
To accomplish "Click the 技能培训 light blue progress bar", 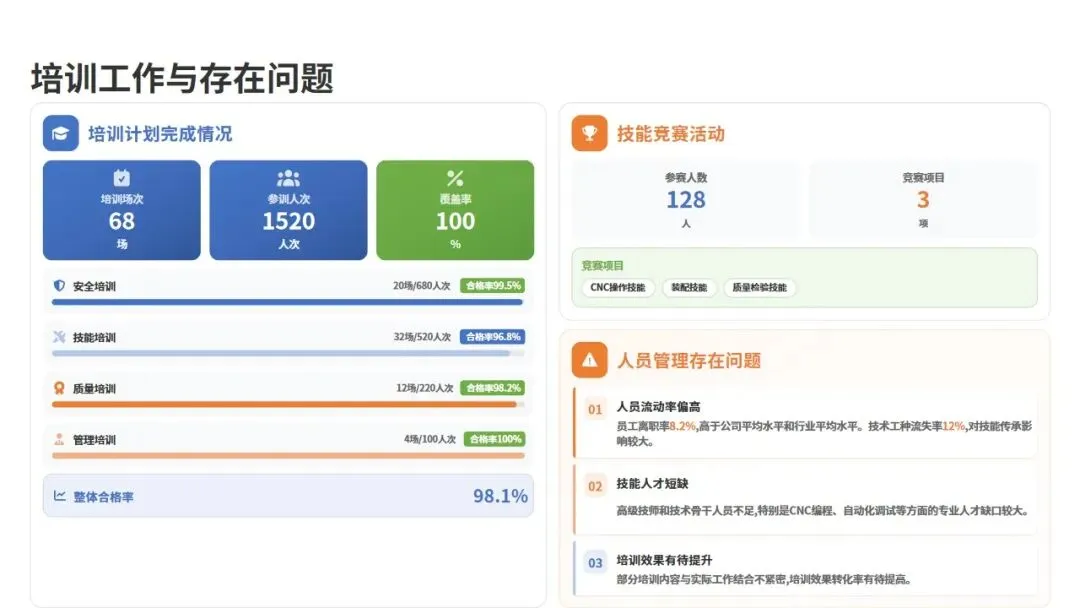I will (x=281, y=353).
